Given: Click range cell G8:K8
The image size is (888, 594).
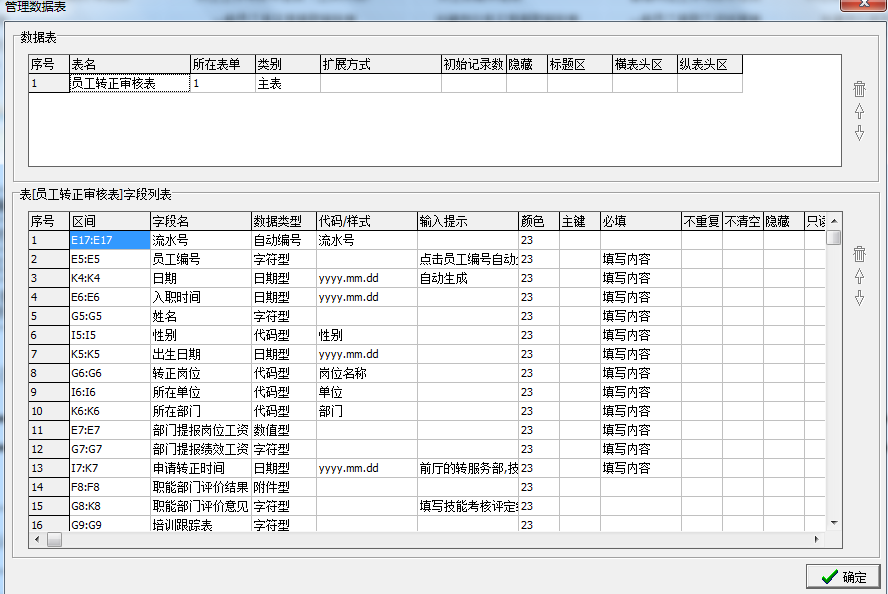Looking at the screenshot, I should click(x=110, y=506).
